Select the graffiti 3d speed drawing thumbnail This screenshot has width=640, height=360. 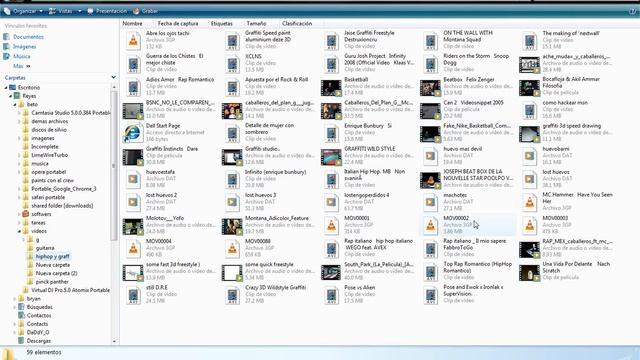529,134
